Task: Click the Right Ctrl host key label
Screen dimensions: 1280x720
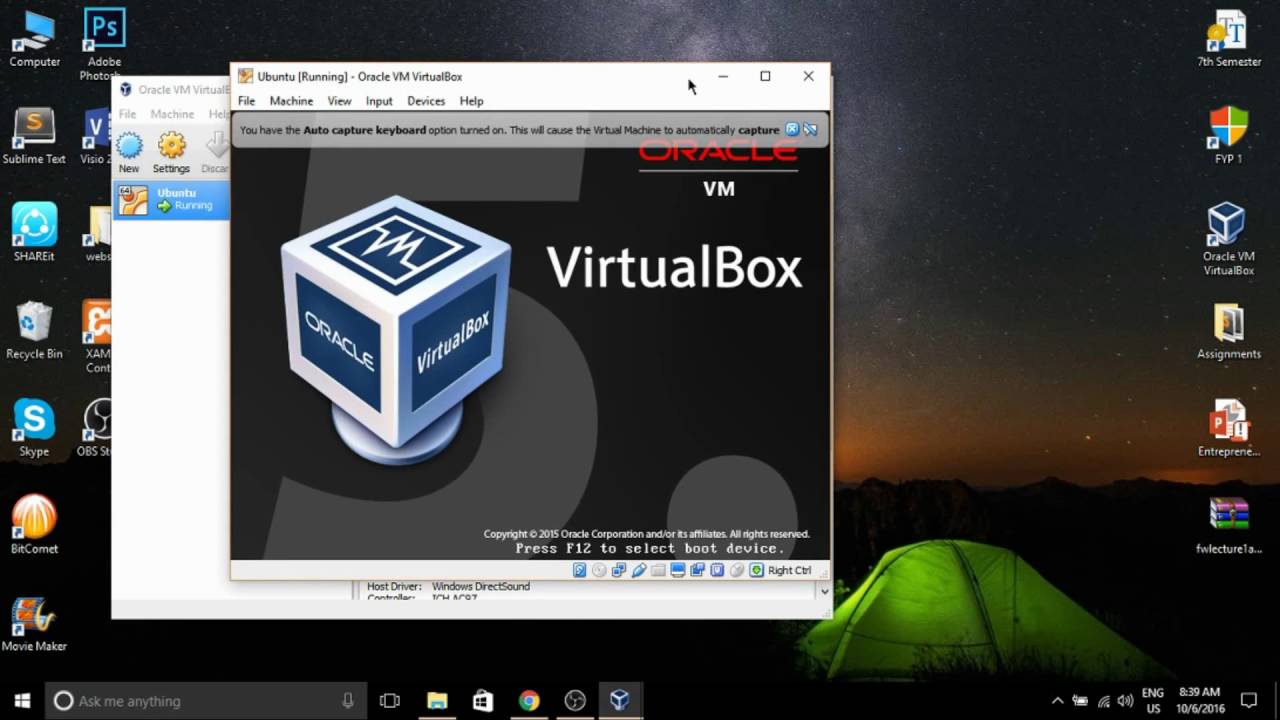Action: pyautogui.click(x=789, y=570)
